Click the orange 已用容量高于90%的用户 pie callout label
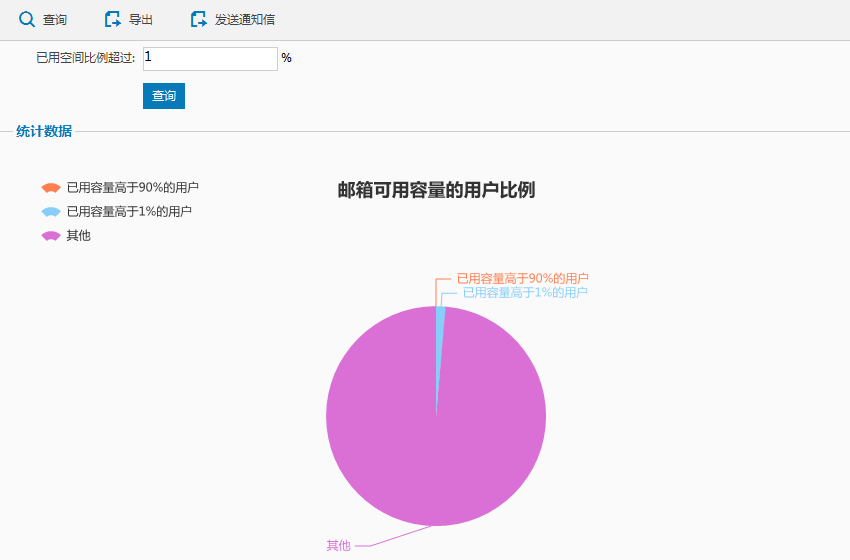 [x=522, y=278]
